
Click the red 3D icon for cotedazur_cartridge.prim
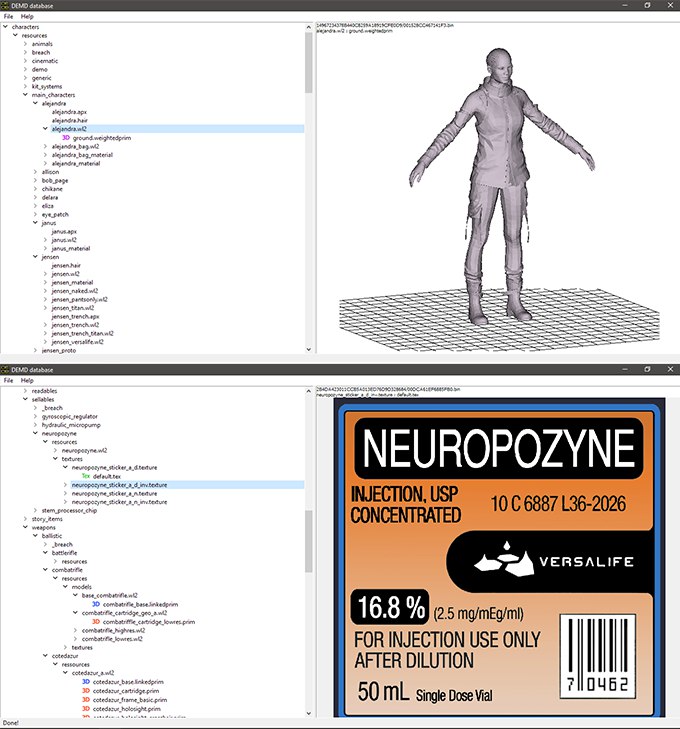tap(86, 690)
